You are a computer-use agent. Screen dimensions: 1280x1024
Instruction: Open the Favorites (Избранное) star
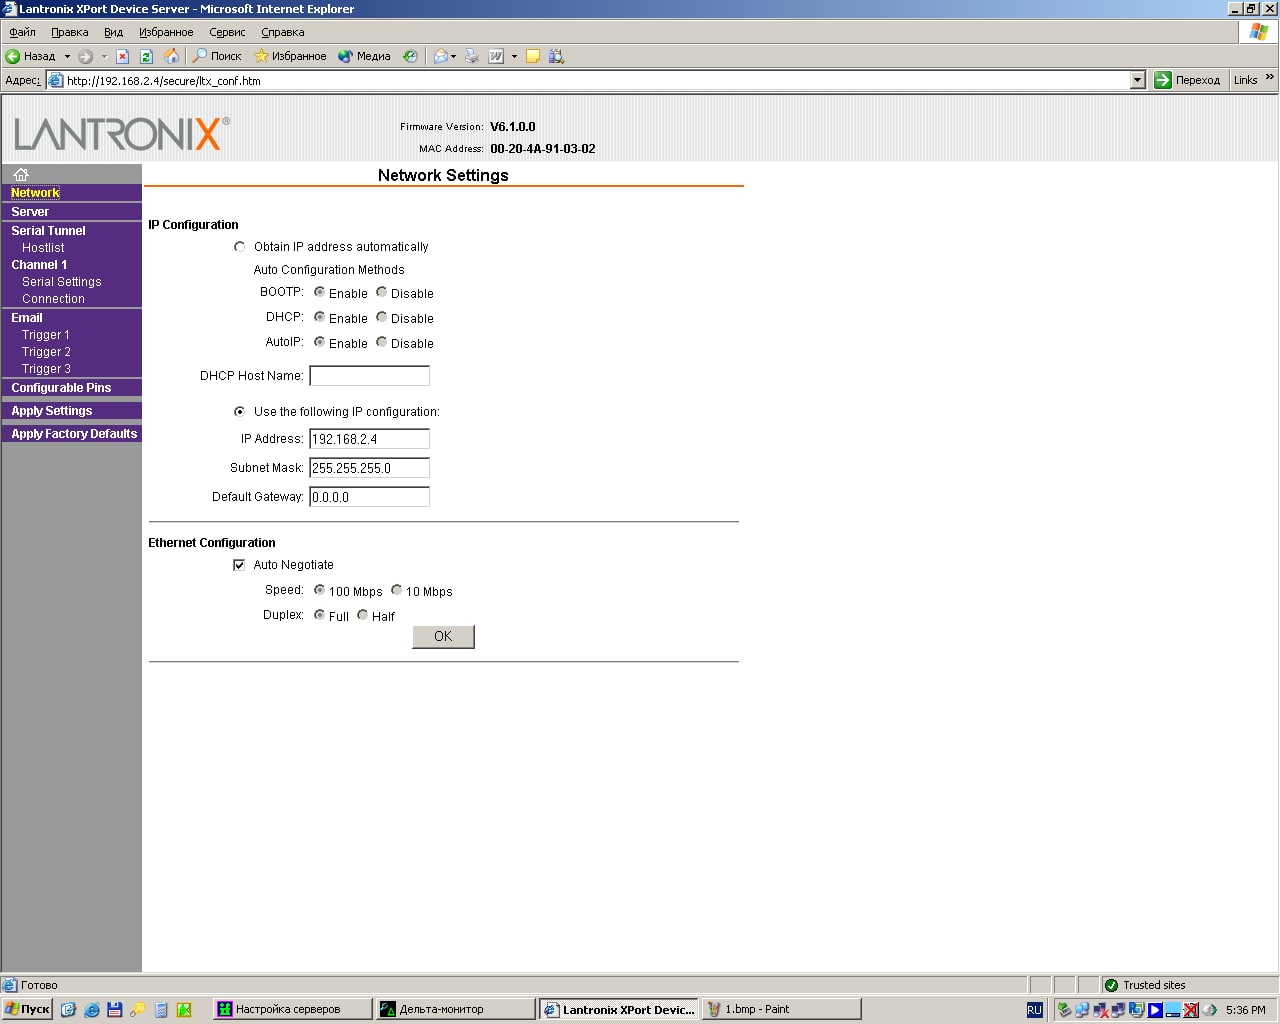[290, 56]
